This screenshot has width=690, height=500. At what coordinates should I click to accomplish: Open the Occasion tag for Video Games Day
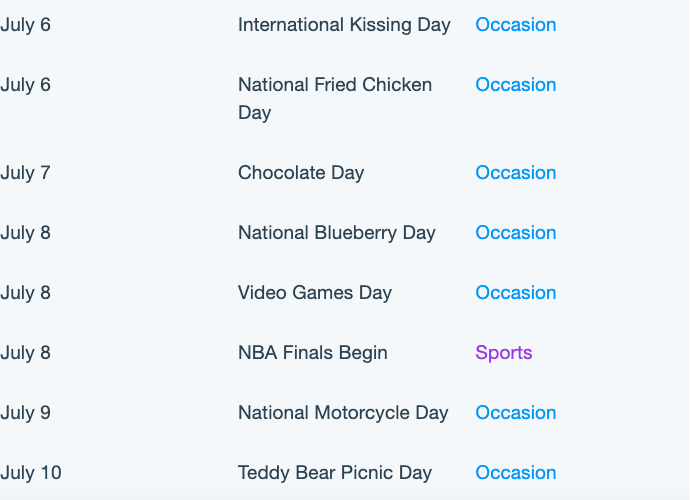(515, 293)
